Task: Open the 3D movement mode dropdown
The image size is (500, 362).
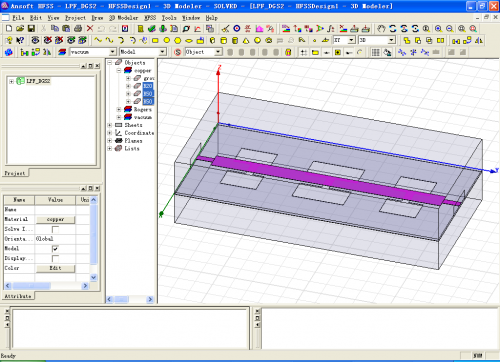Action: [392, 40]
